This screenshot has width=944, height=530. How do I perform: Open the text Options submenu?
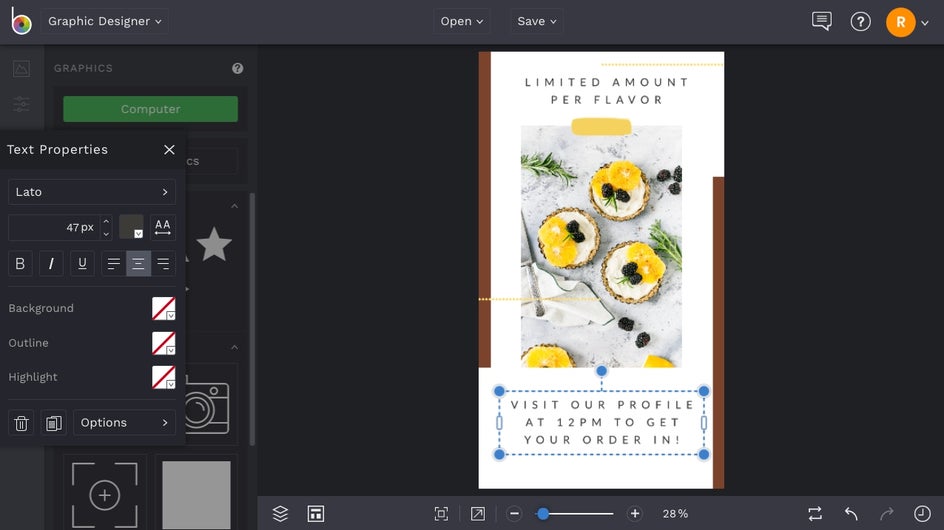click(125, 423)
